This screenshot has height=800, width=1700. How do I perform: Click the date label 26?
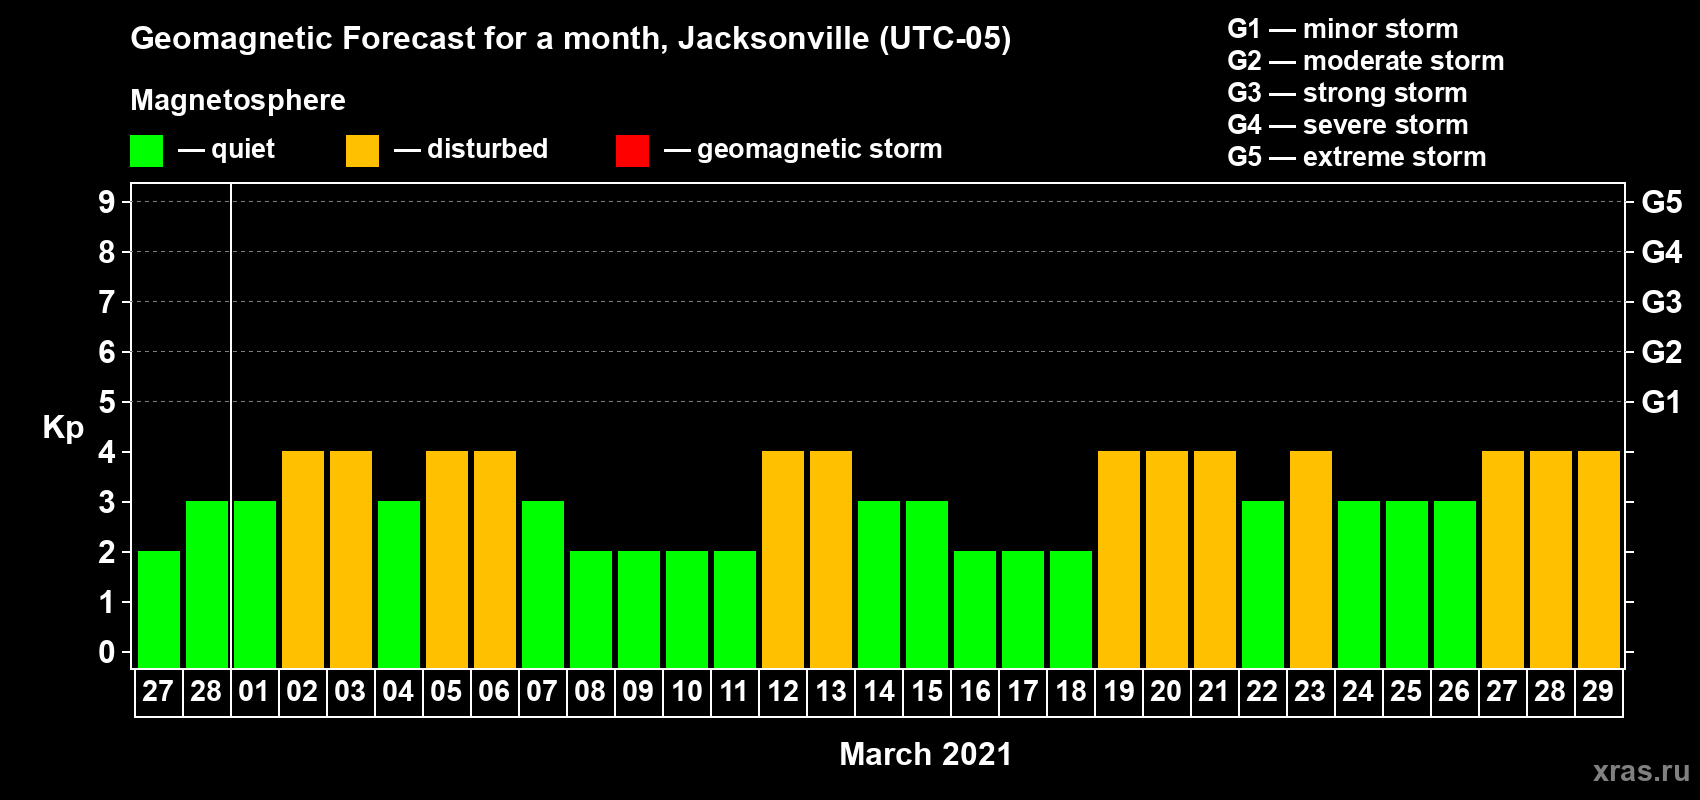click(1454, 692)
